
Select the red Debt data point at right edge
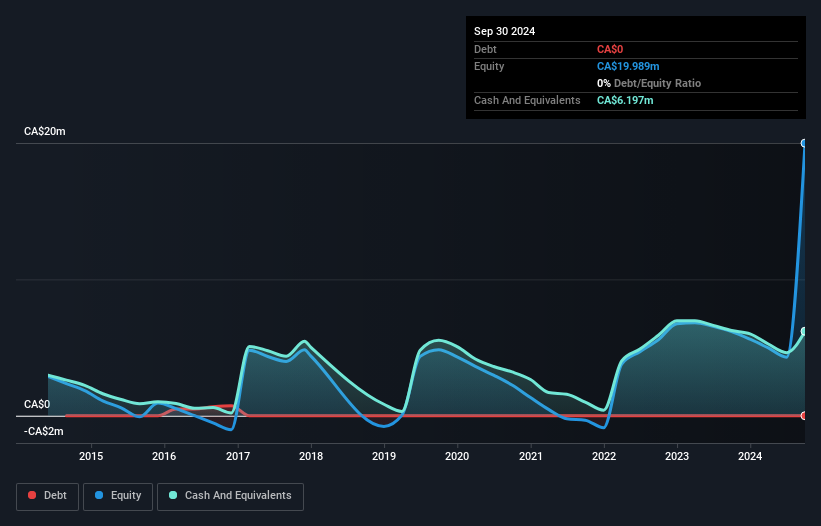(x=804, y=416)
